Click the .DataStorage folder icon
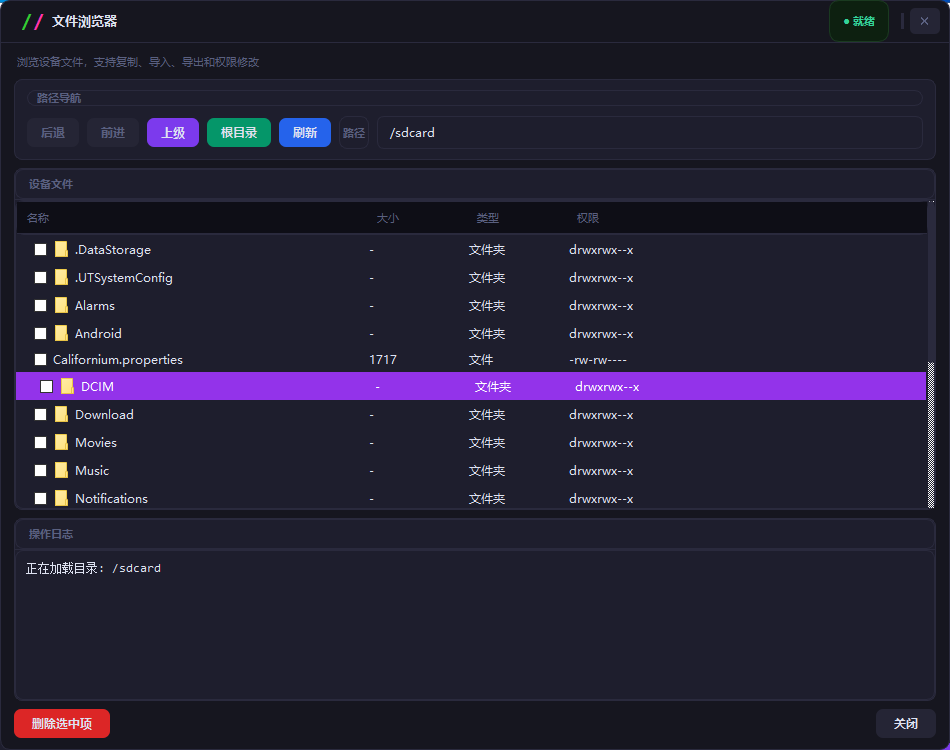The height and width of the screenshot is (750, 950). point(61,250)
